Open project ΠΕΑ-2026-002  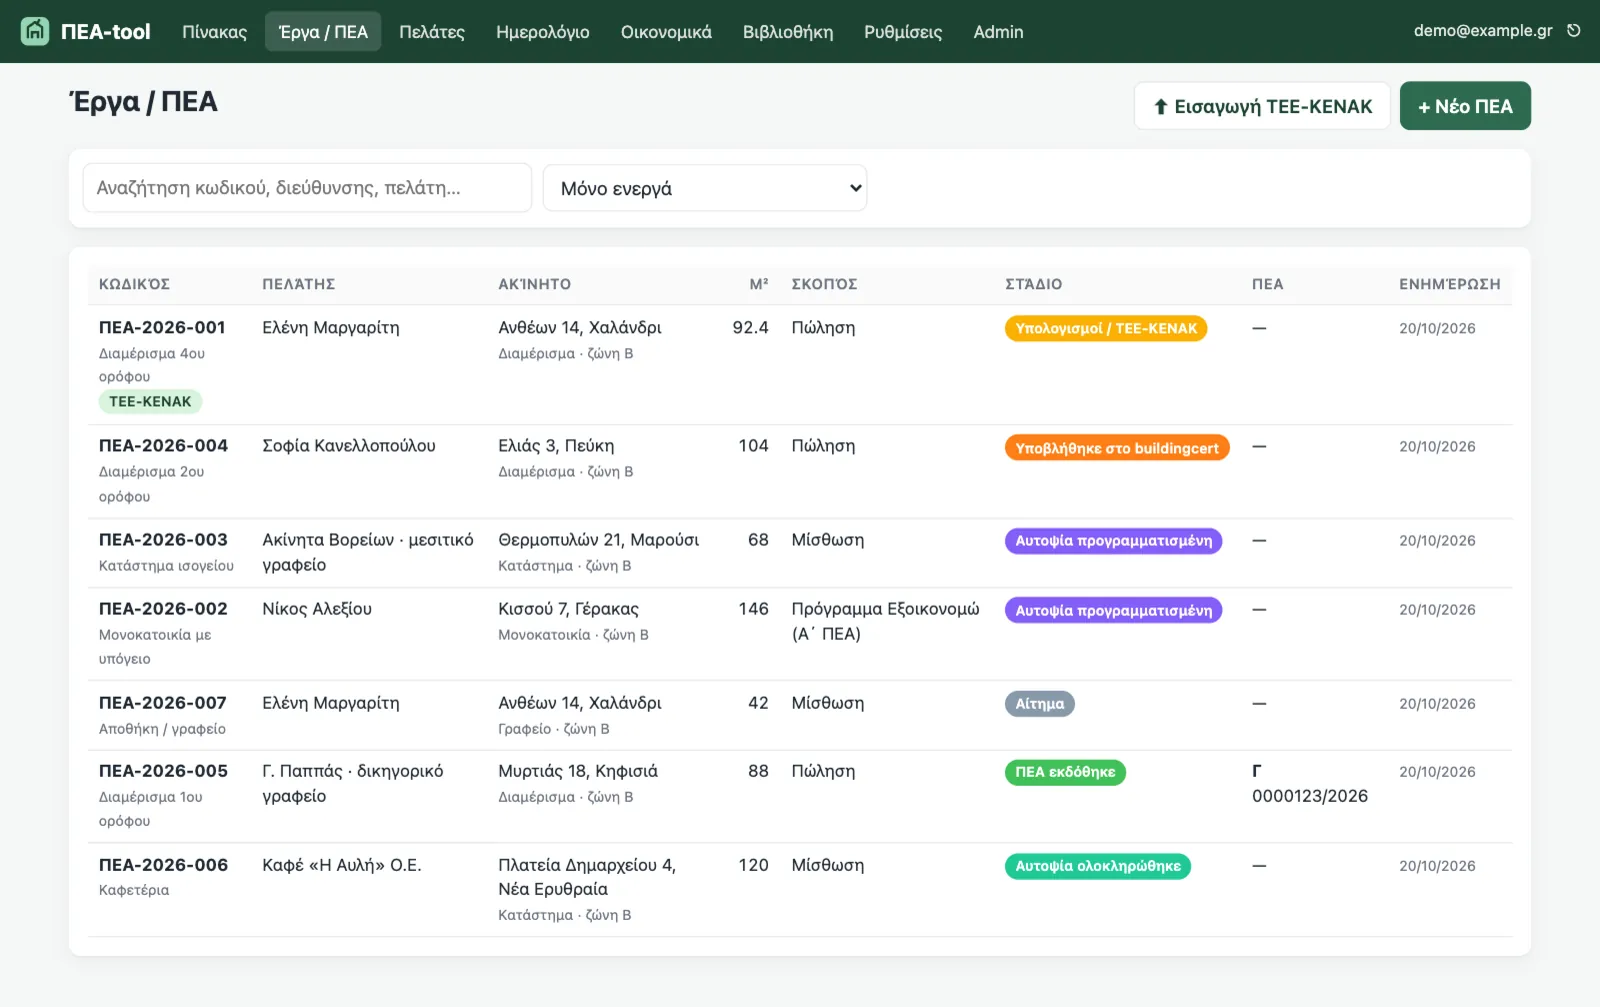pos(163,609)
